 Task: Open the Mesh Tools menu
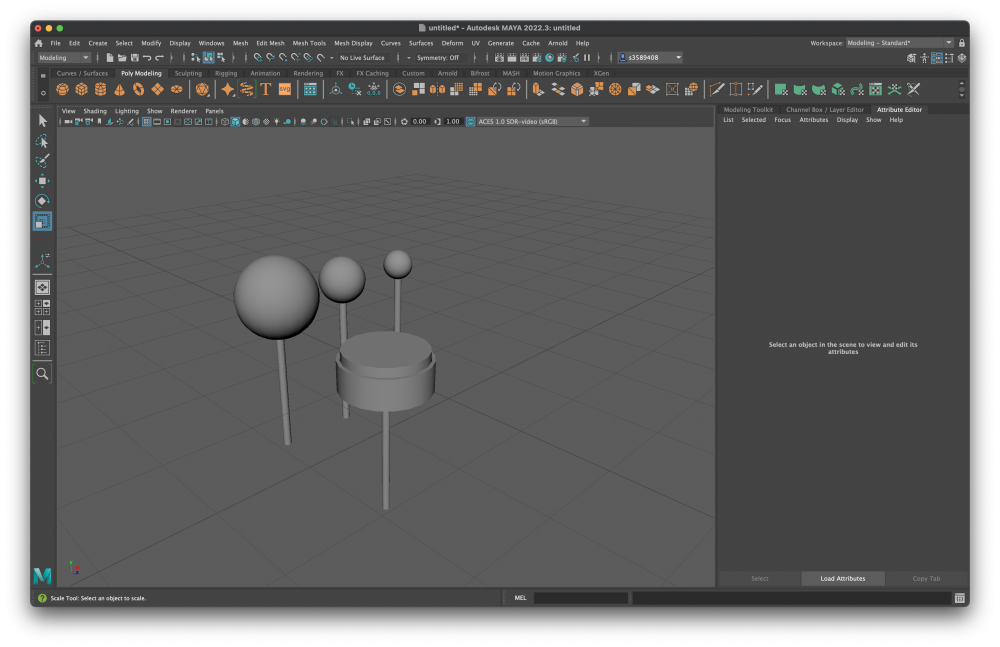click(309, 43)
